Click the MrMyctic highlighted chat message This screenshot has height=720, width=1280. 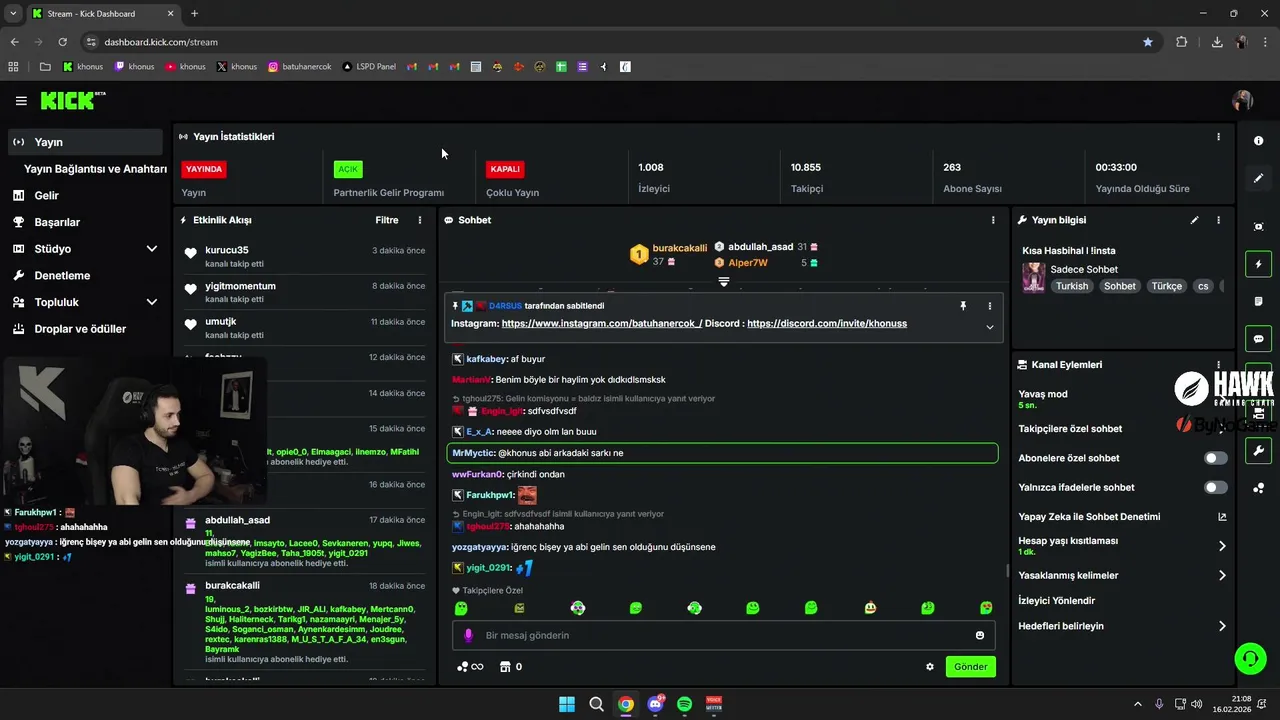pyautogui.click(x=722, y=453)
